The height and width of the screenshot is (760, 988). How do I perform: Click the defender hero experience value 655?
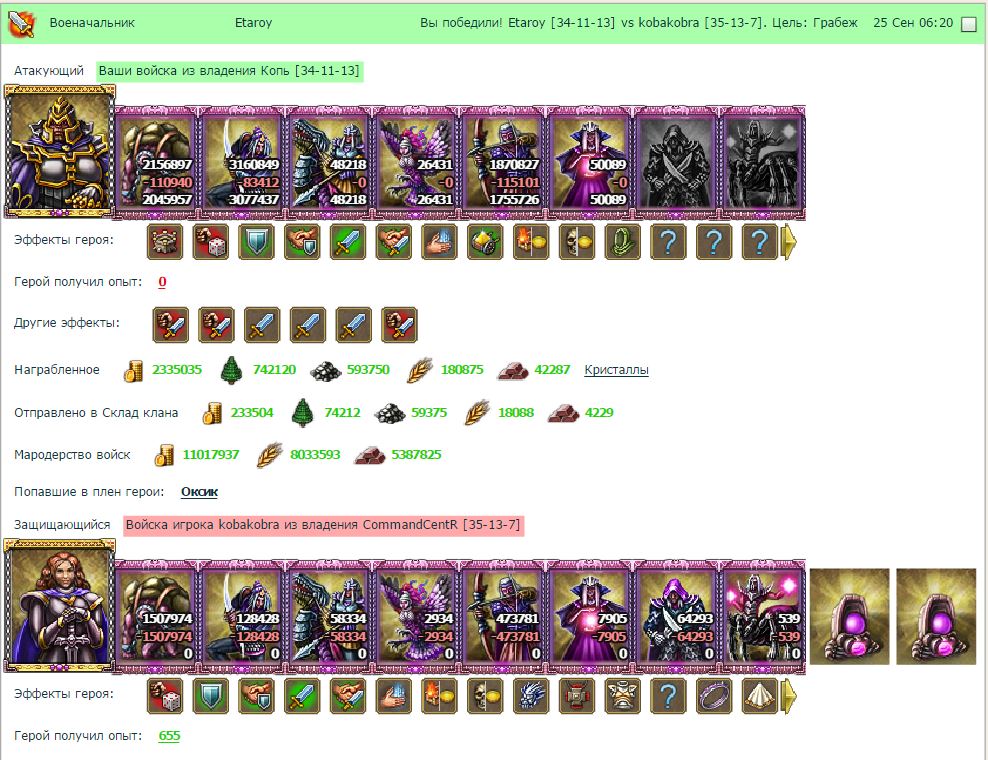169,735
